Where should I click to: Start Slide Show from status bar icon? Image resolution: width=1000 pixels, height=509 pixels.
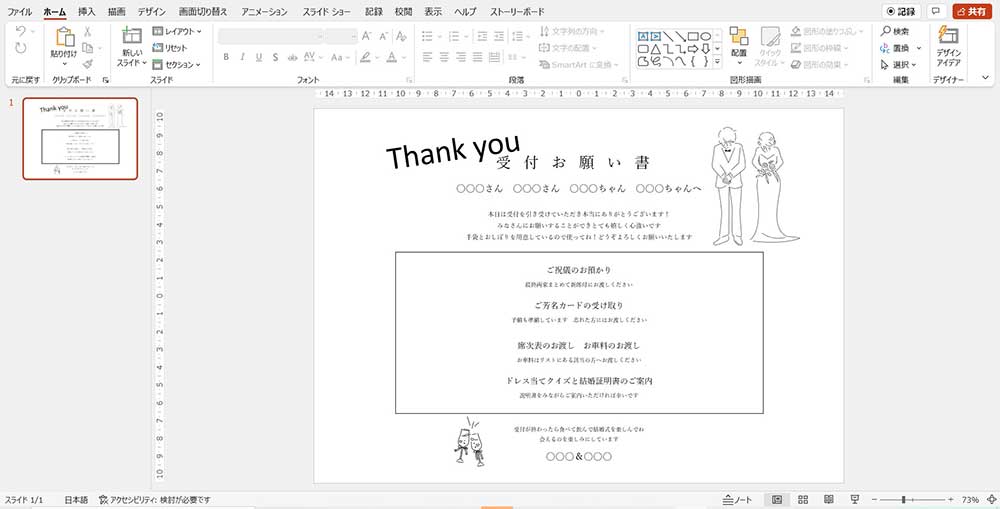click(x=855, y=500)
